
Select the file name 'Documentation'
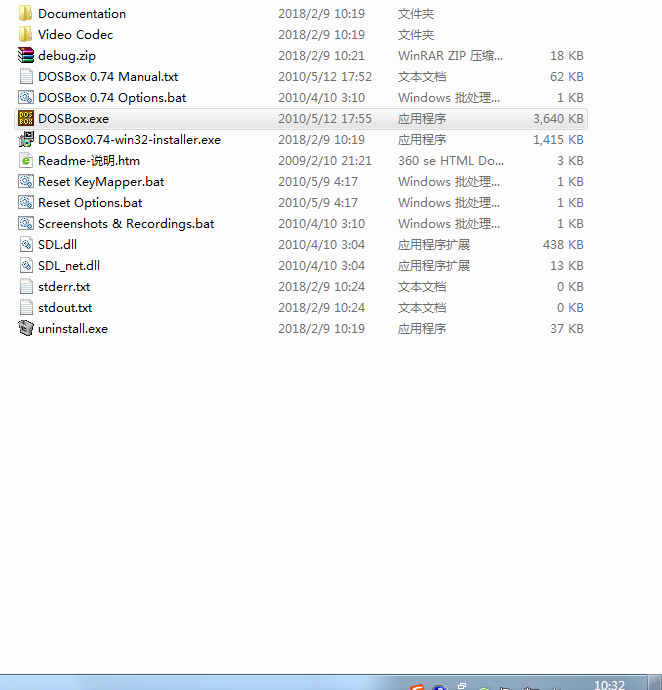pyautogui.click(x=82, y=14)
